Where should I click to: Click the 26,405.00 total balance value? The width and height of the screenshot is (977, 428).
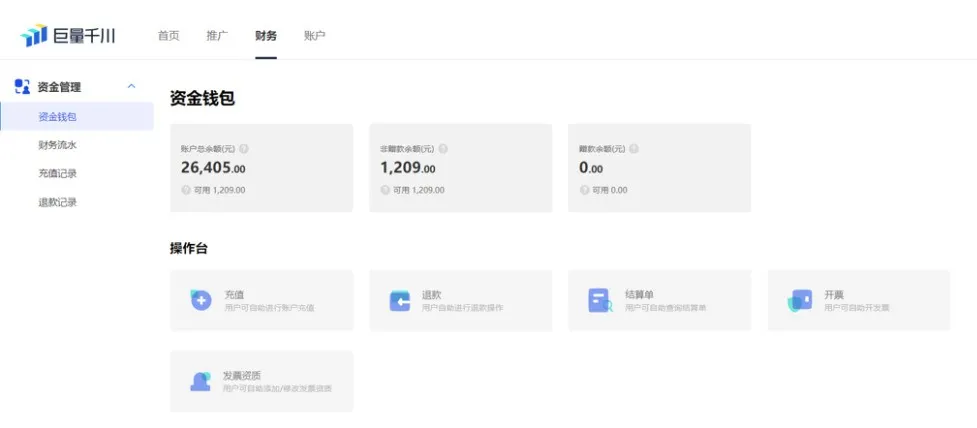tap(213, 168)
